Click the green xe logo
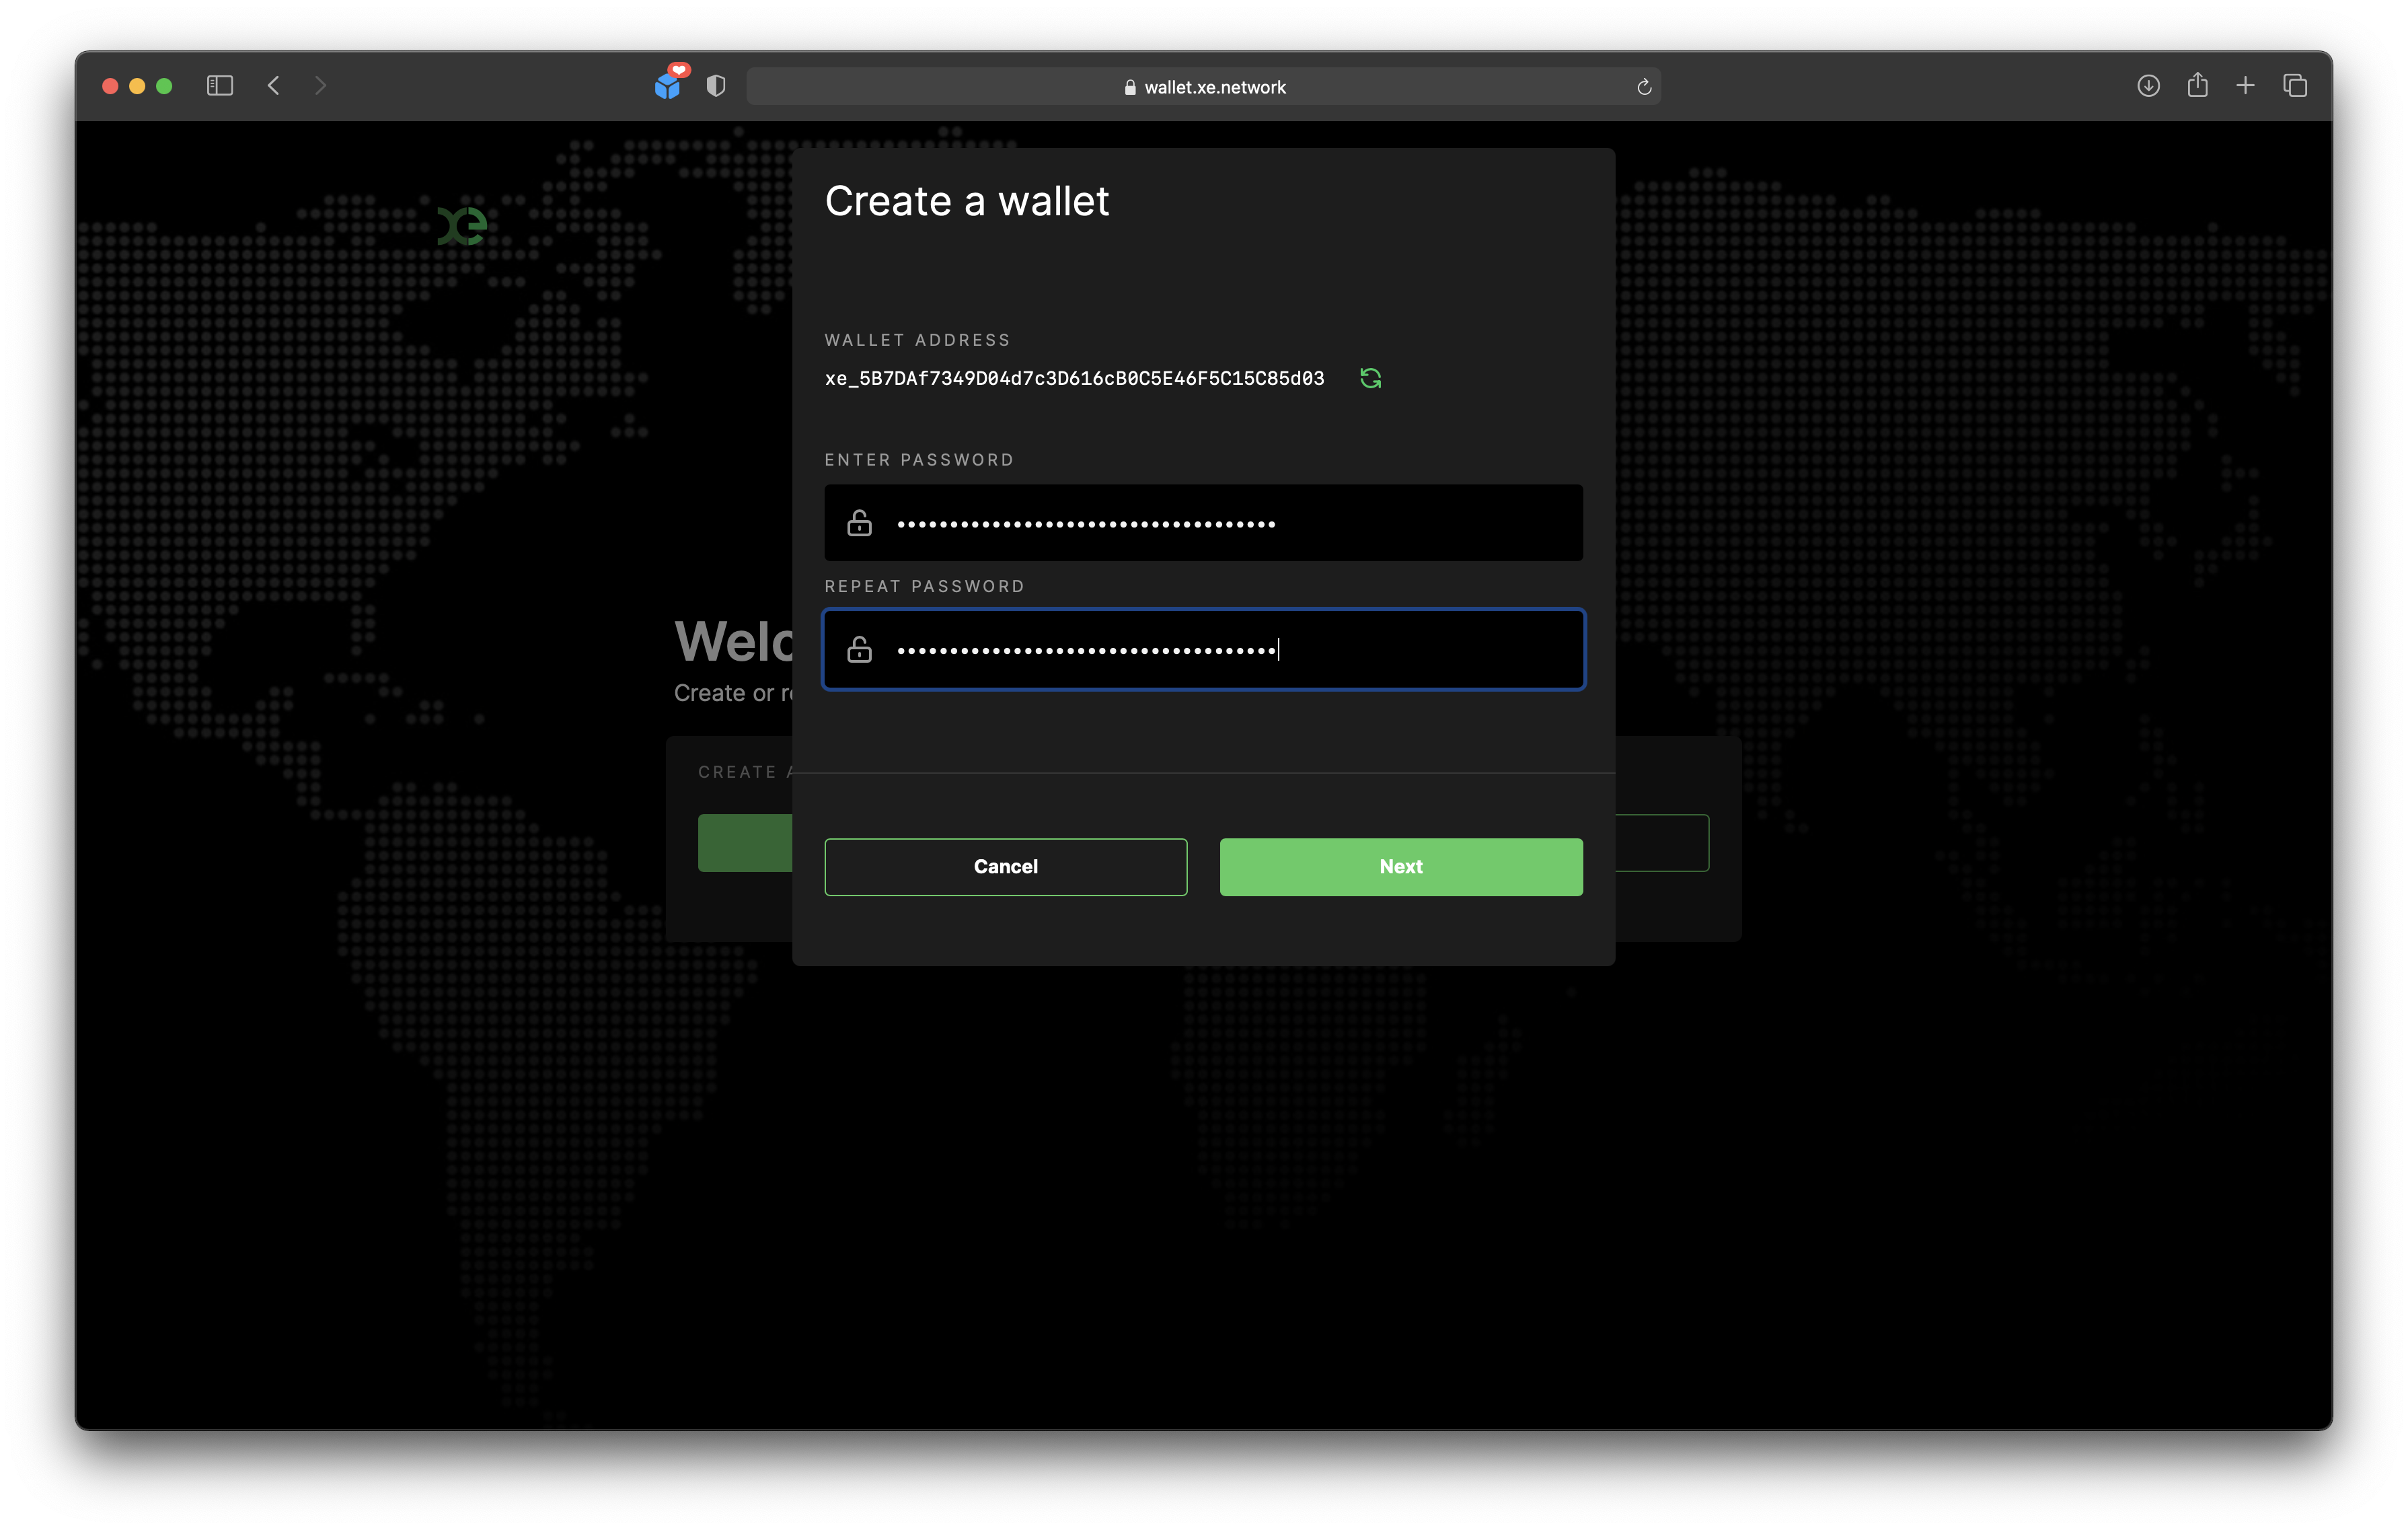 point(463,226)
